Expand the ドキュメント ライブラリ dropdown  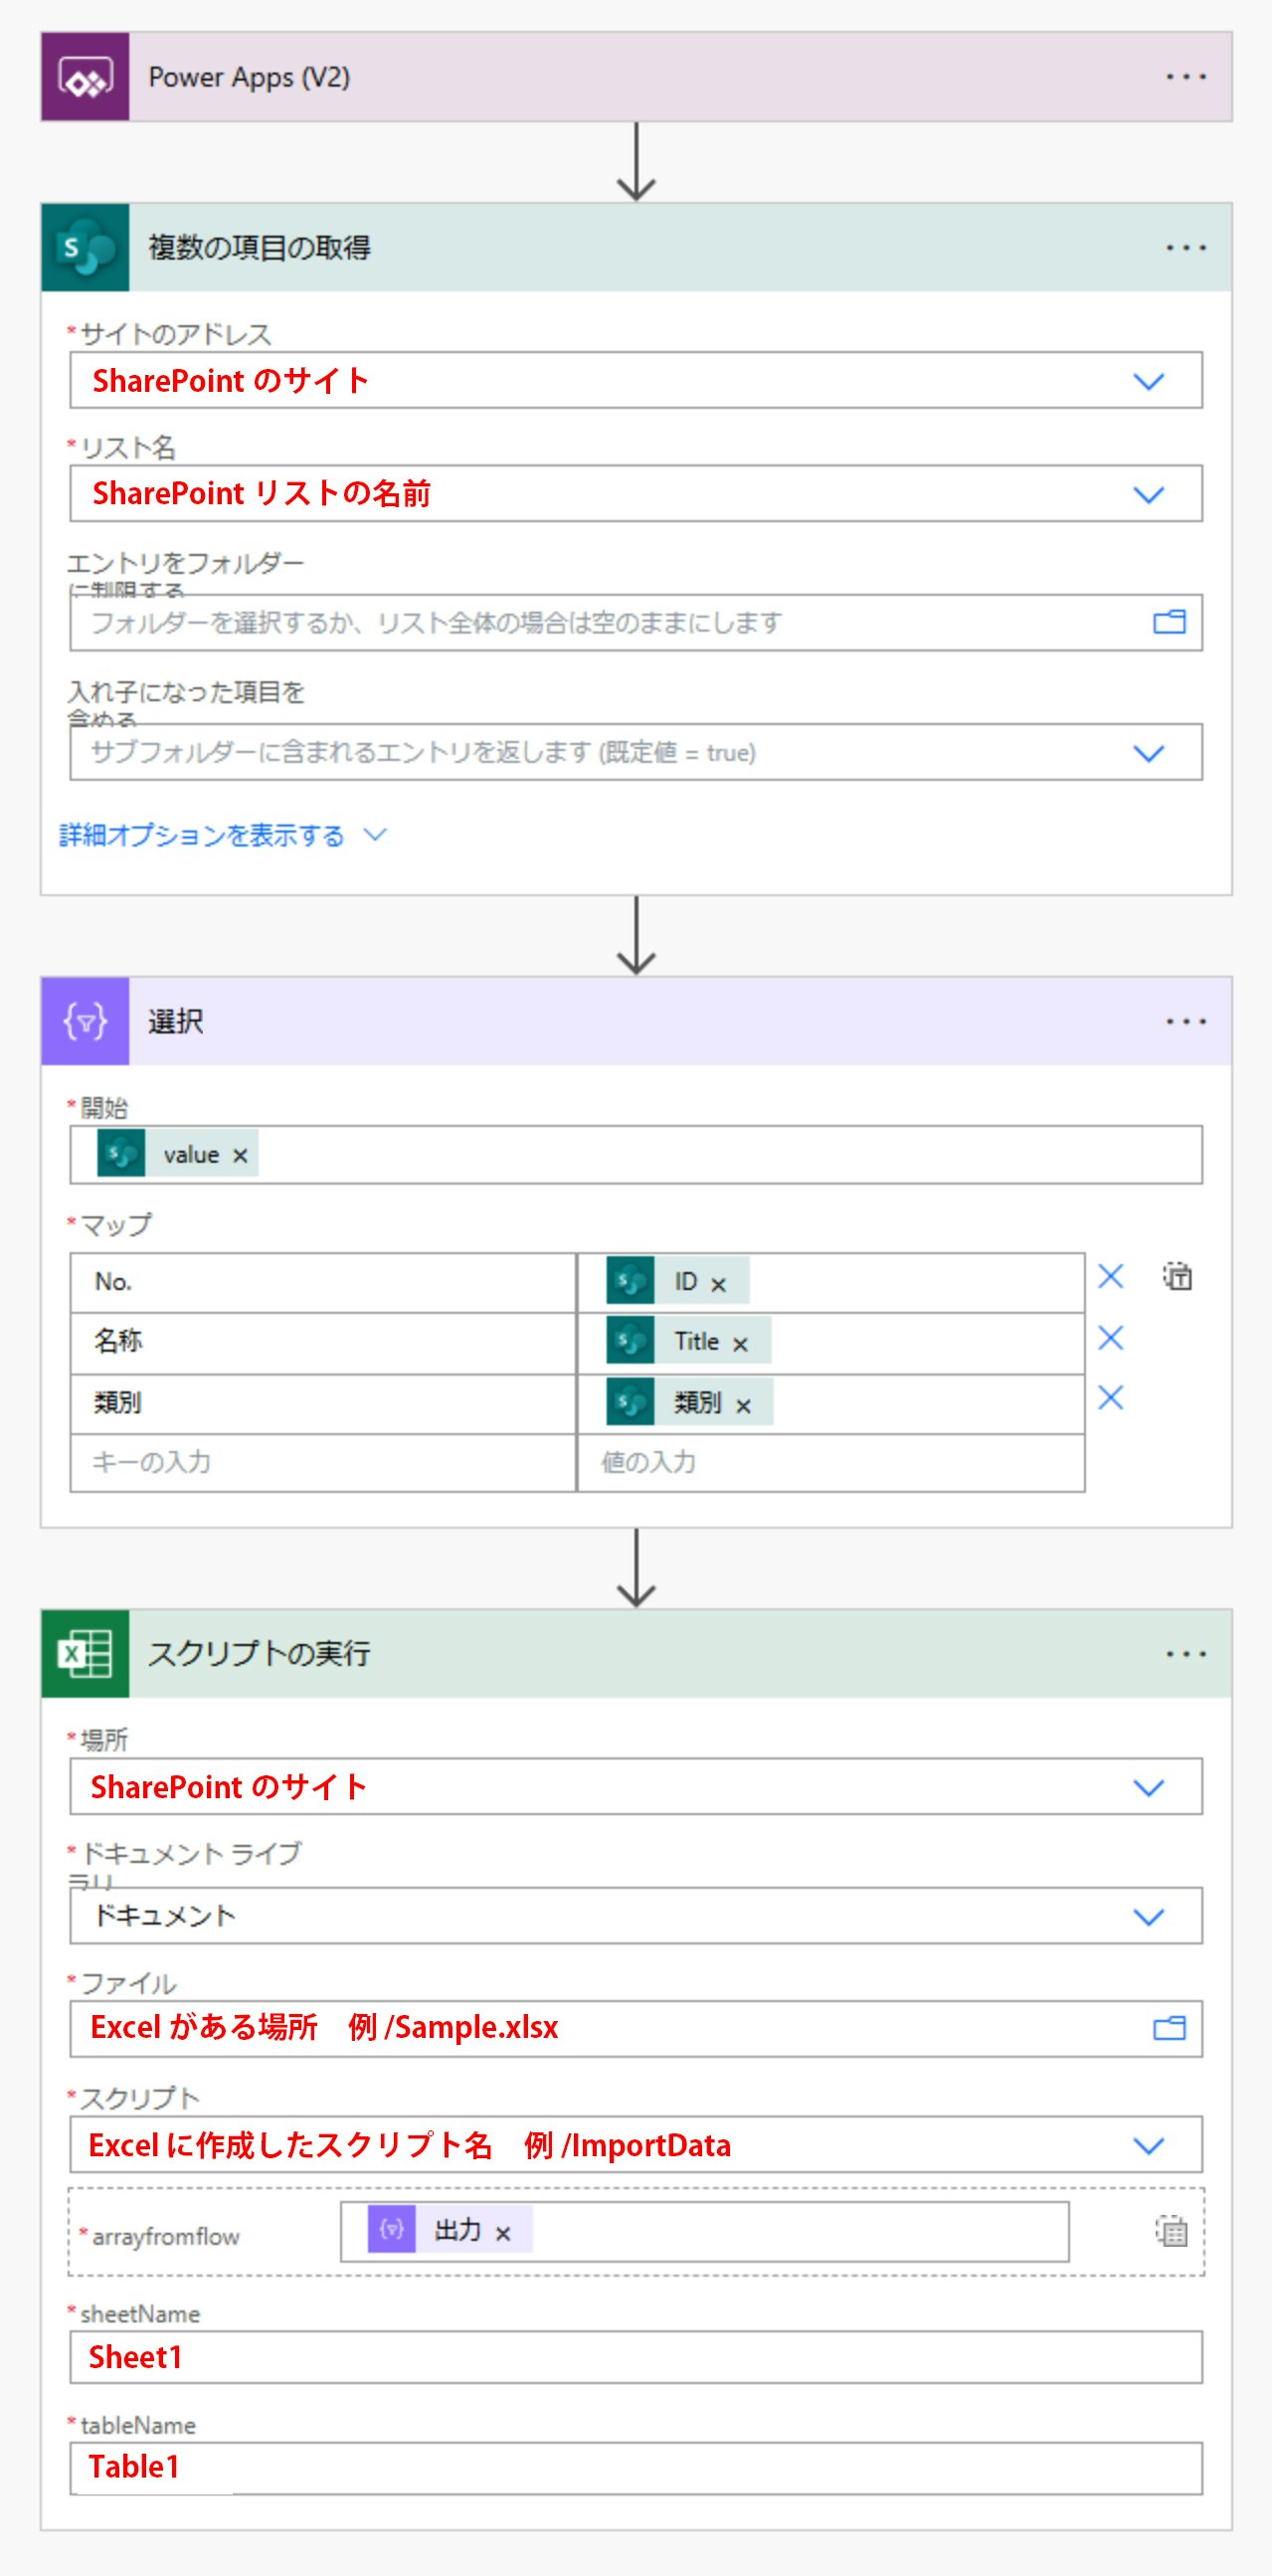pyautogui.click(x=1148, y=1916)
